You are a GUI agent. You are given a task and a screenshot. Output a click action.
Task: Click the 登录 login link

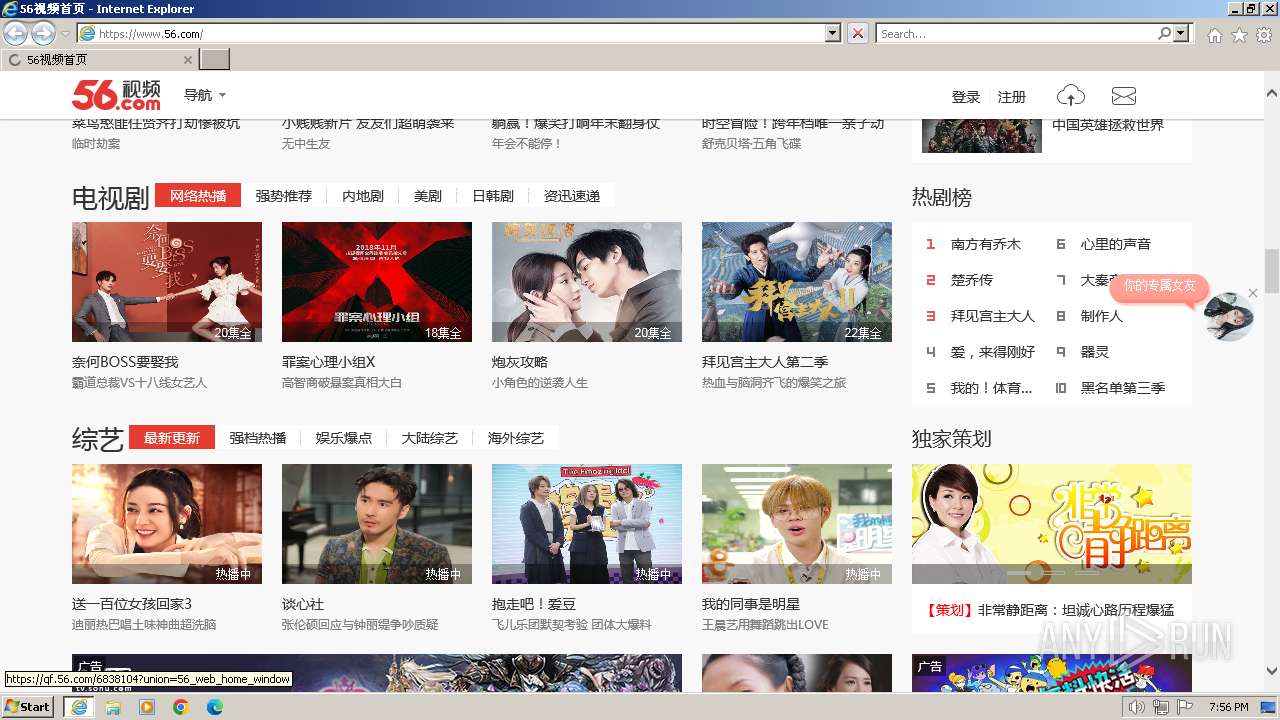[x=966, y=97]
